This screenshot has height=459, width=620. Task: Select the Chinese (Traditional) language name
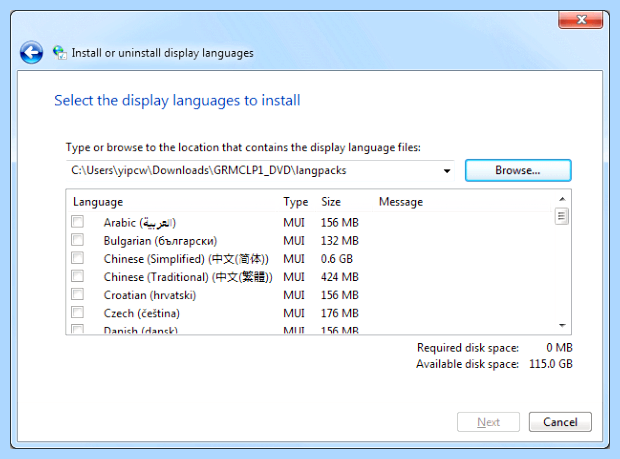(x=188, y=277)
